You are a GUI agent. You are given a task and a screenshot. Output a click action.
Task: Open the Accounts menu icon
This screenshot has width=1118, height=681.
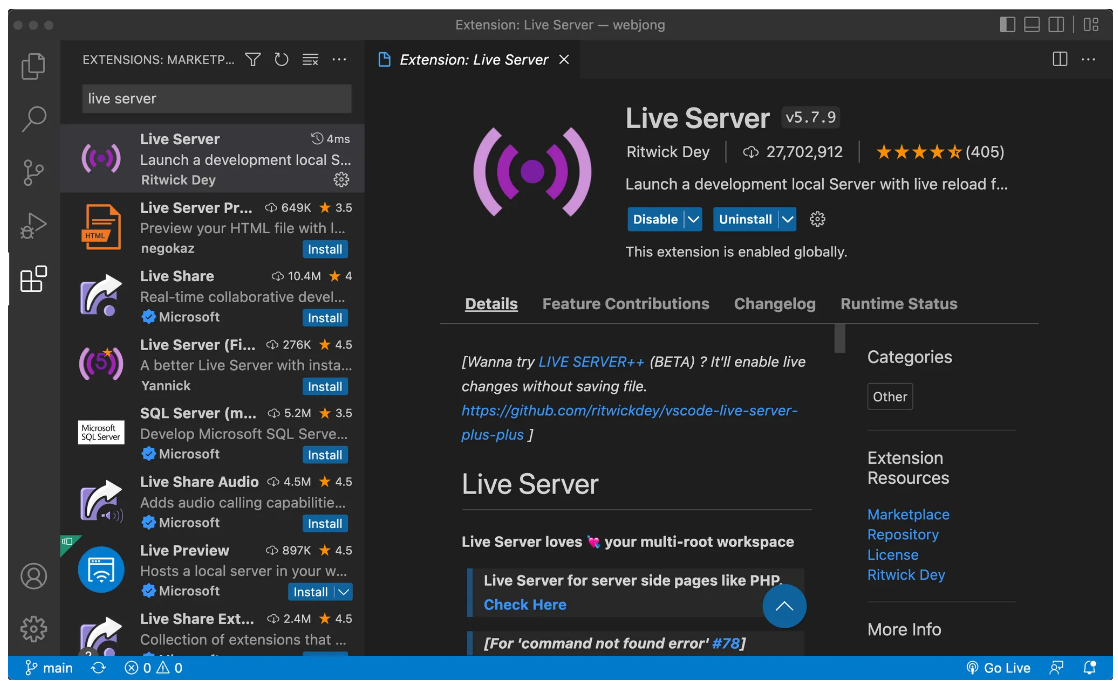[x=34, y=576]
